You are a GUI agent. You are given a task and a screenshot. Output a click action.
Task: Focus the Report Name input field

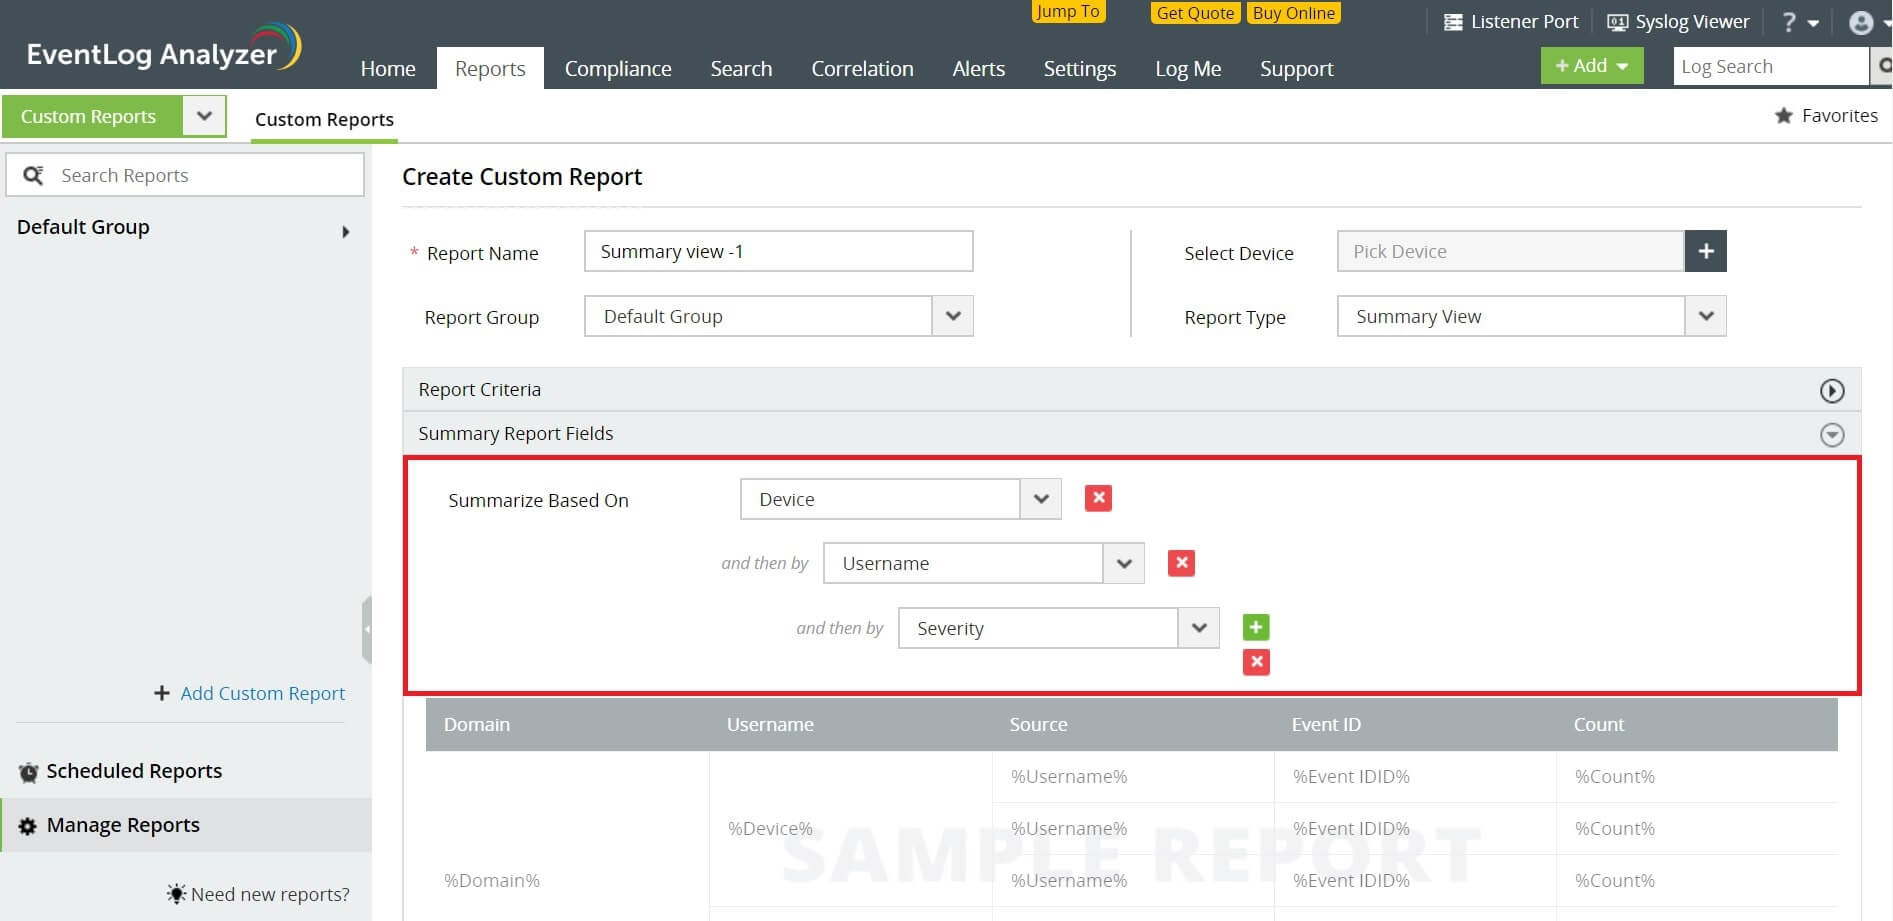(x=779, y=251)
